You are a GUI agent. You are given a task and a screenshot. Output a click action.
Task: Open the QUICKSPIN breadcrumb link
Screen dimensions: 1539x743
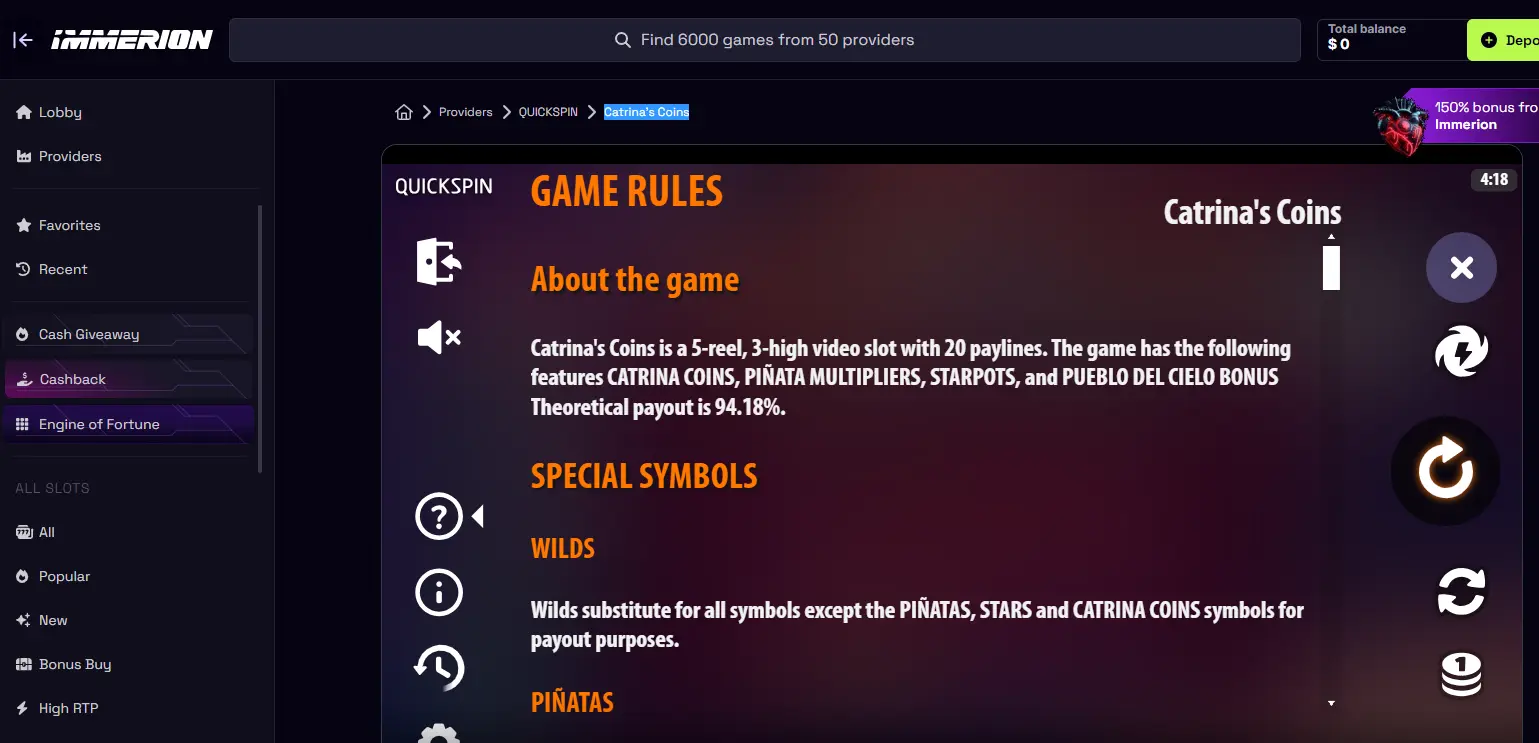[548, 112]
